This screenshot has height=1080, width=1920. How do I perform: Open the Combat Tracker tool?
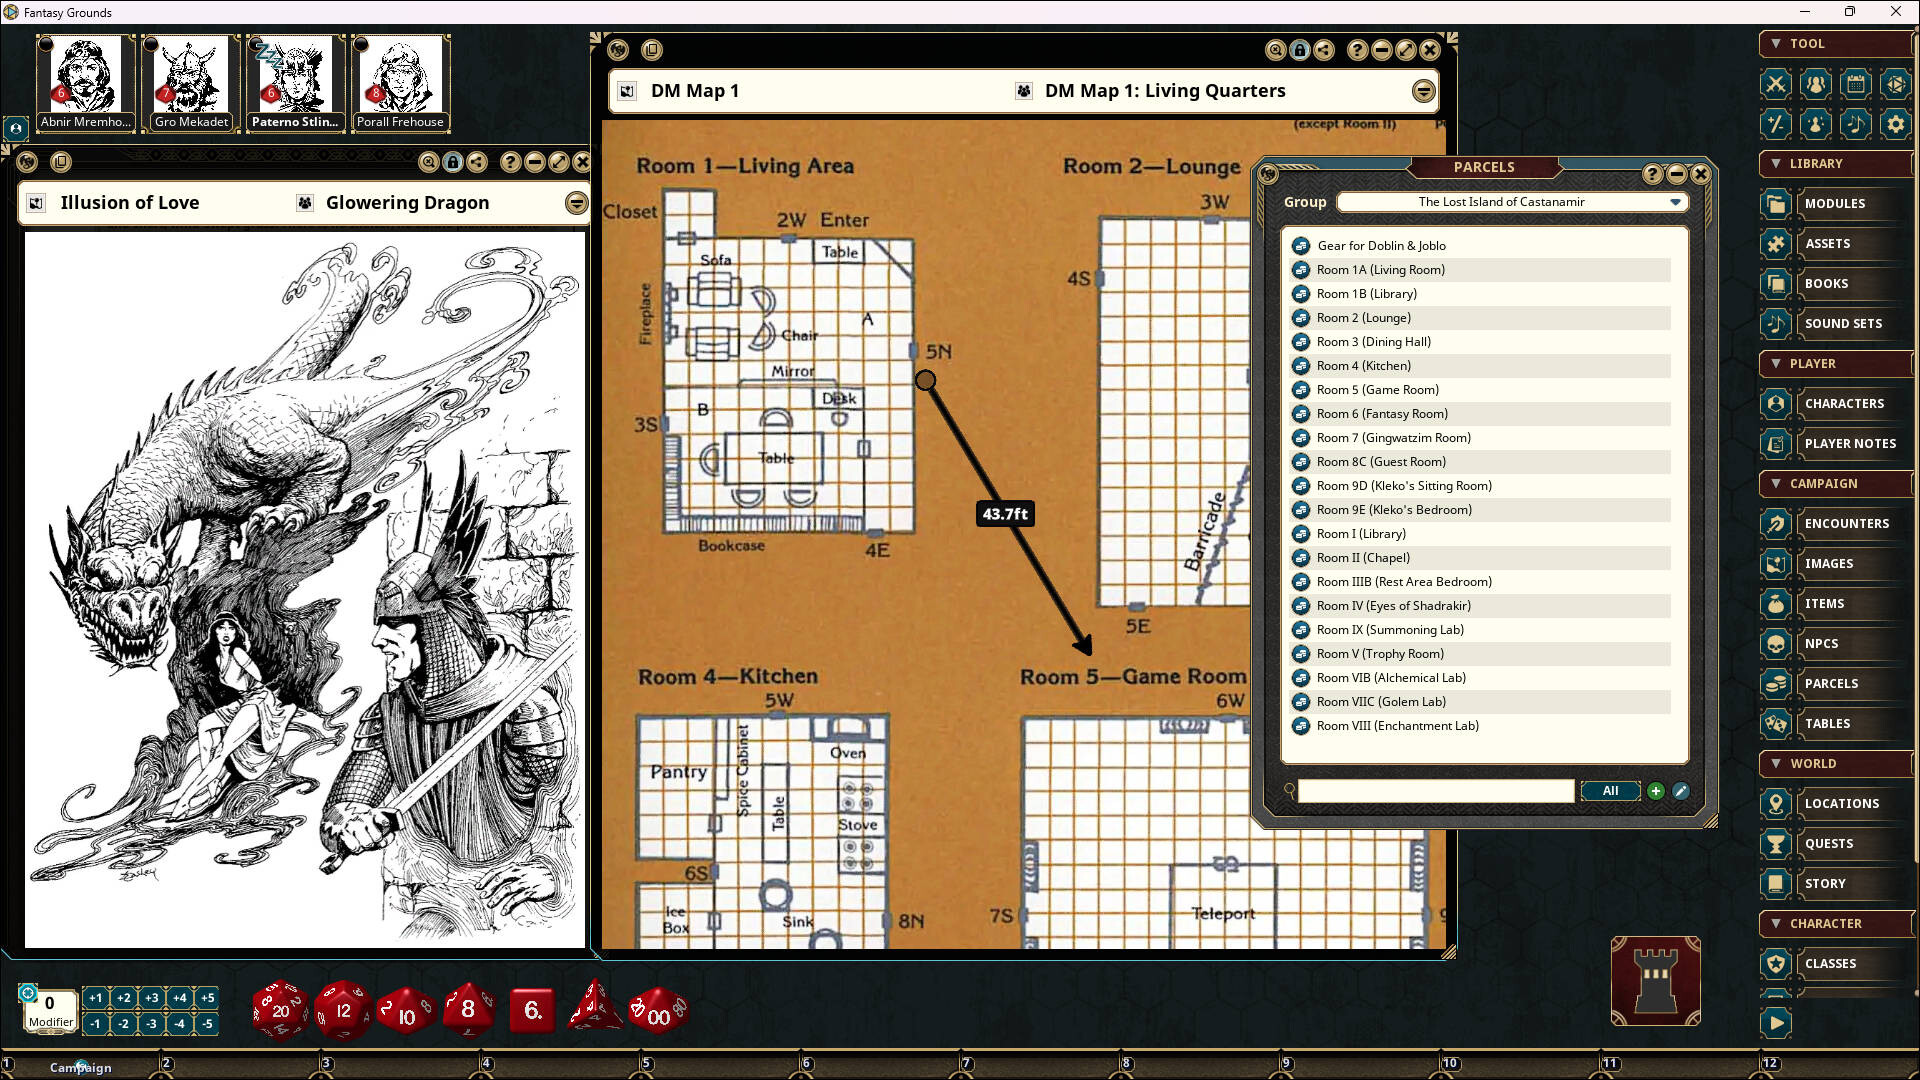1775,85
